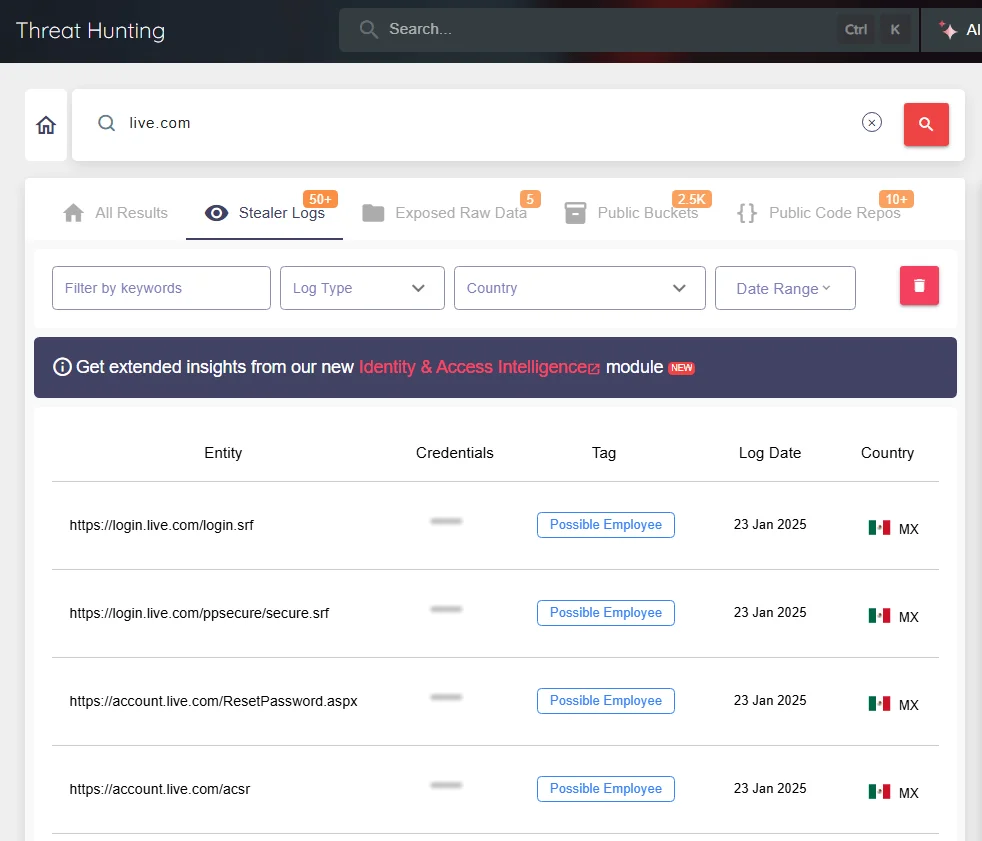The width and height of the screenshot is (982, 841).
Task: Click the Mexico flag in the login.srf row
Action: point(879,528)
